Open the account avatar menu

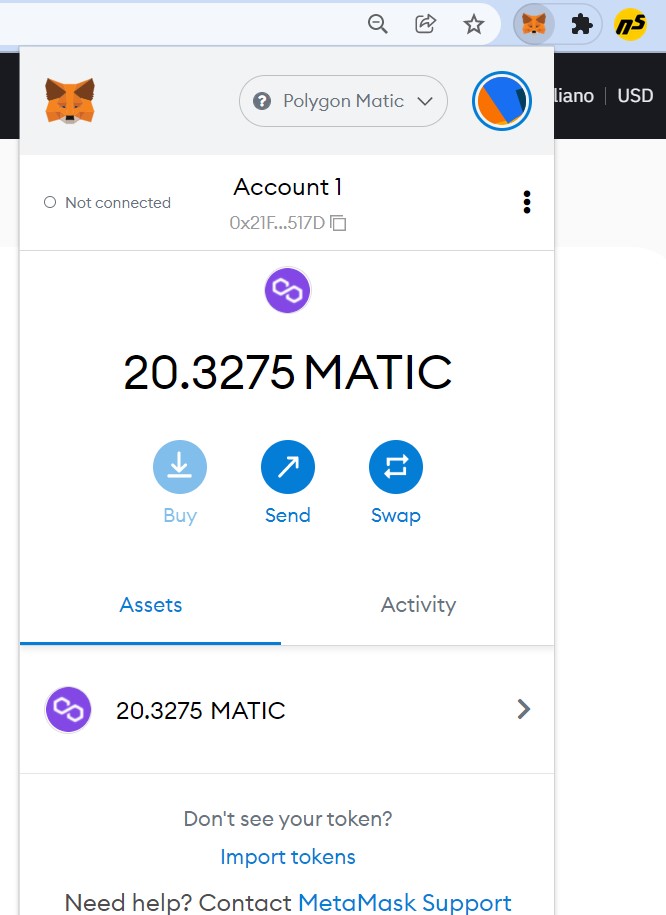[501, 101]
